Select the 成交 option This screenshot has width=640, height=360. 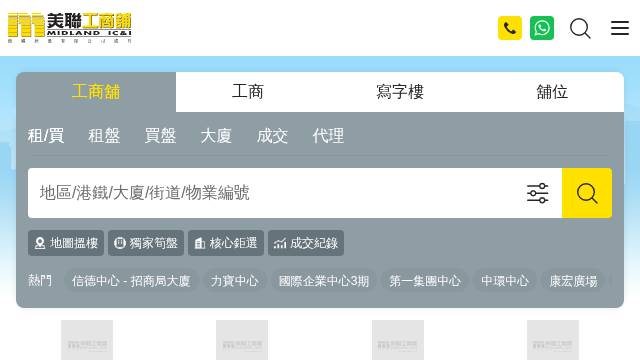(x=272, y=136)
